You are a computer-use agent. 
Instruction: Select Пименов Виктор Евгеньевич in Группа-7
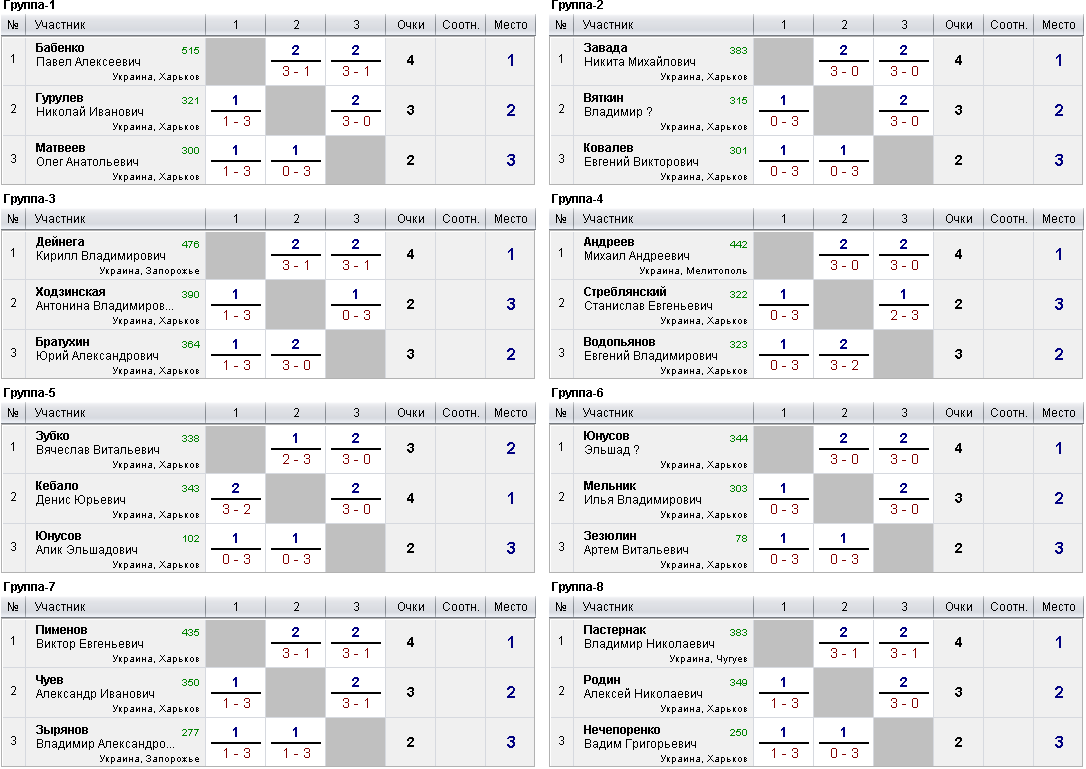tap(89, 637)
